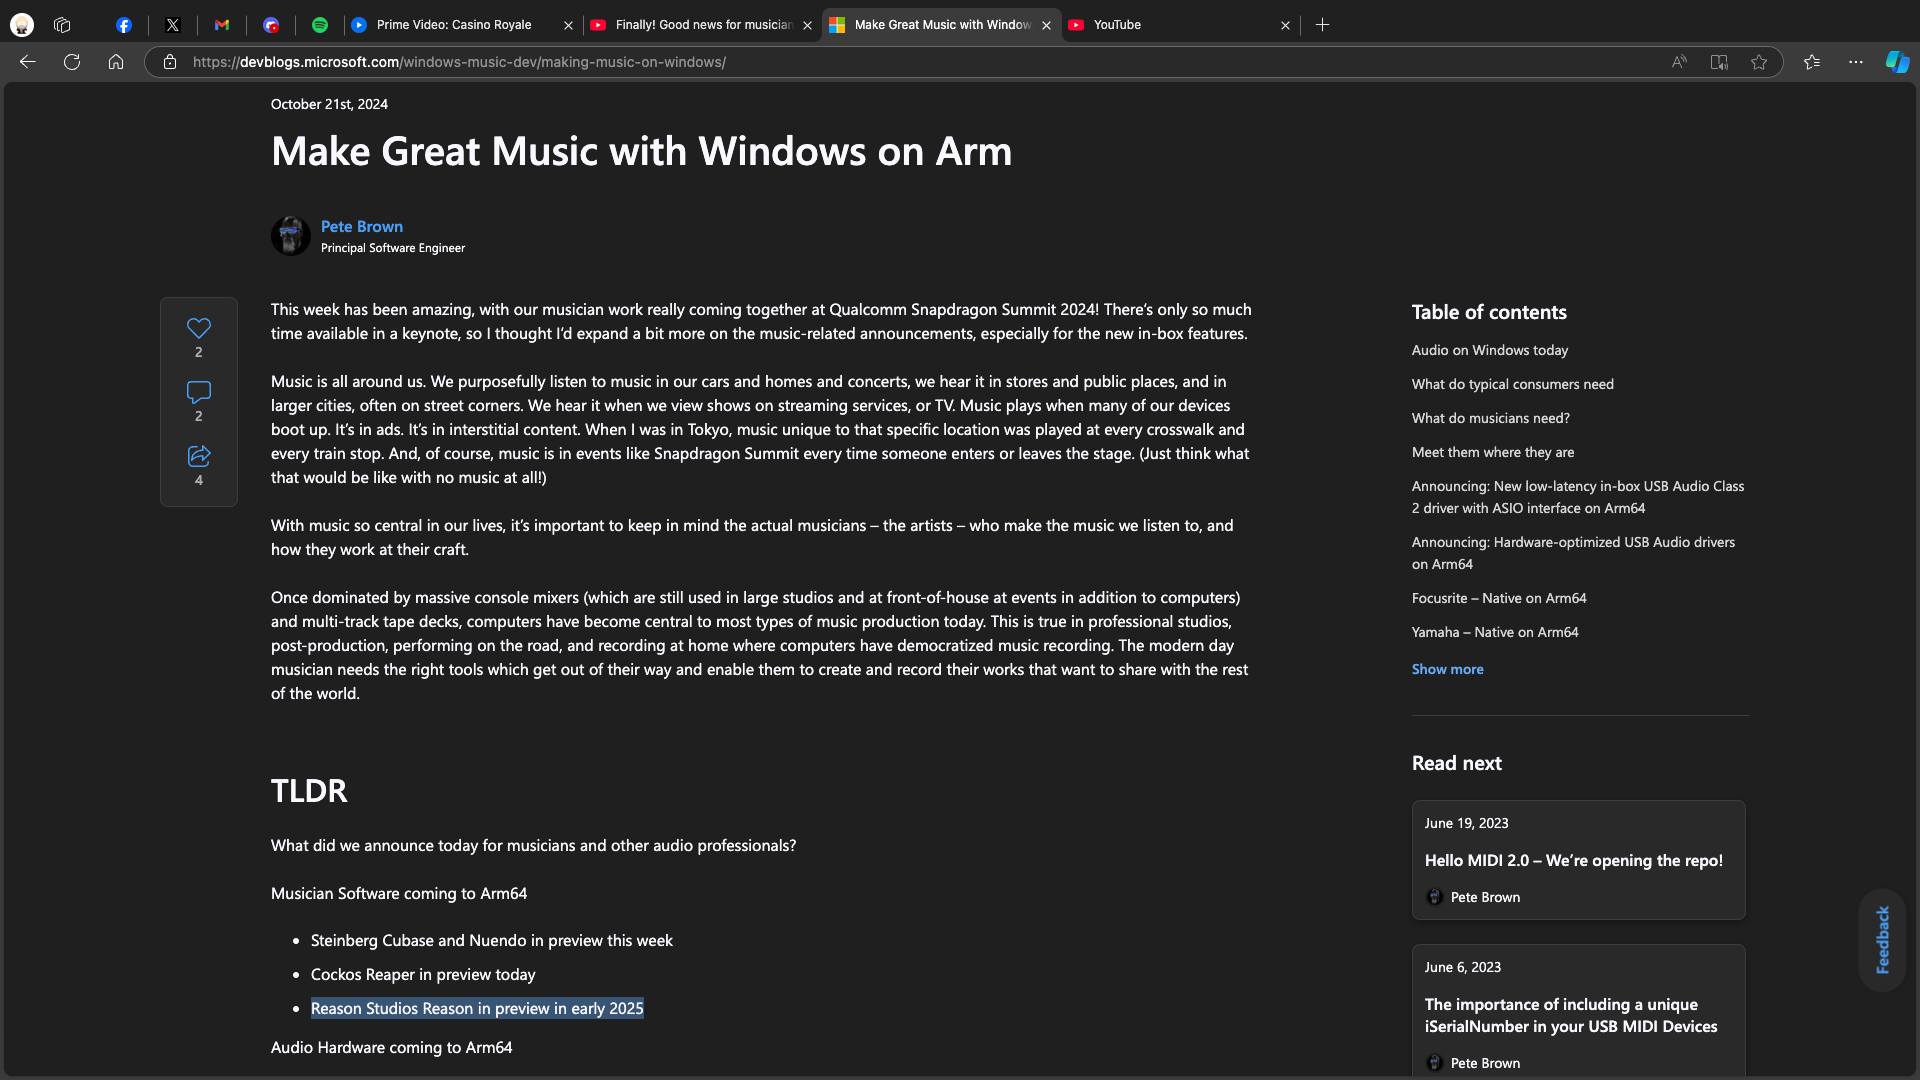Open the Copilot sidebar icon
Screen dimensions: 1920x1080
(1897, 62)
